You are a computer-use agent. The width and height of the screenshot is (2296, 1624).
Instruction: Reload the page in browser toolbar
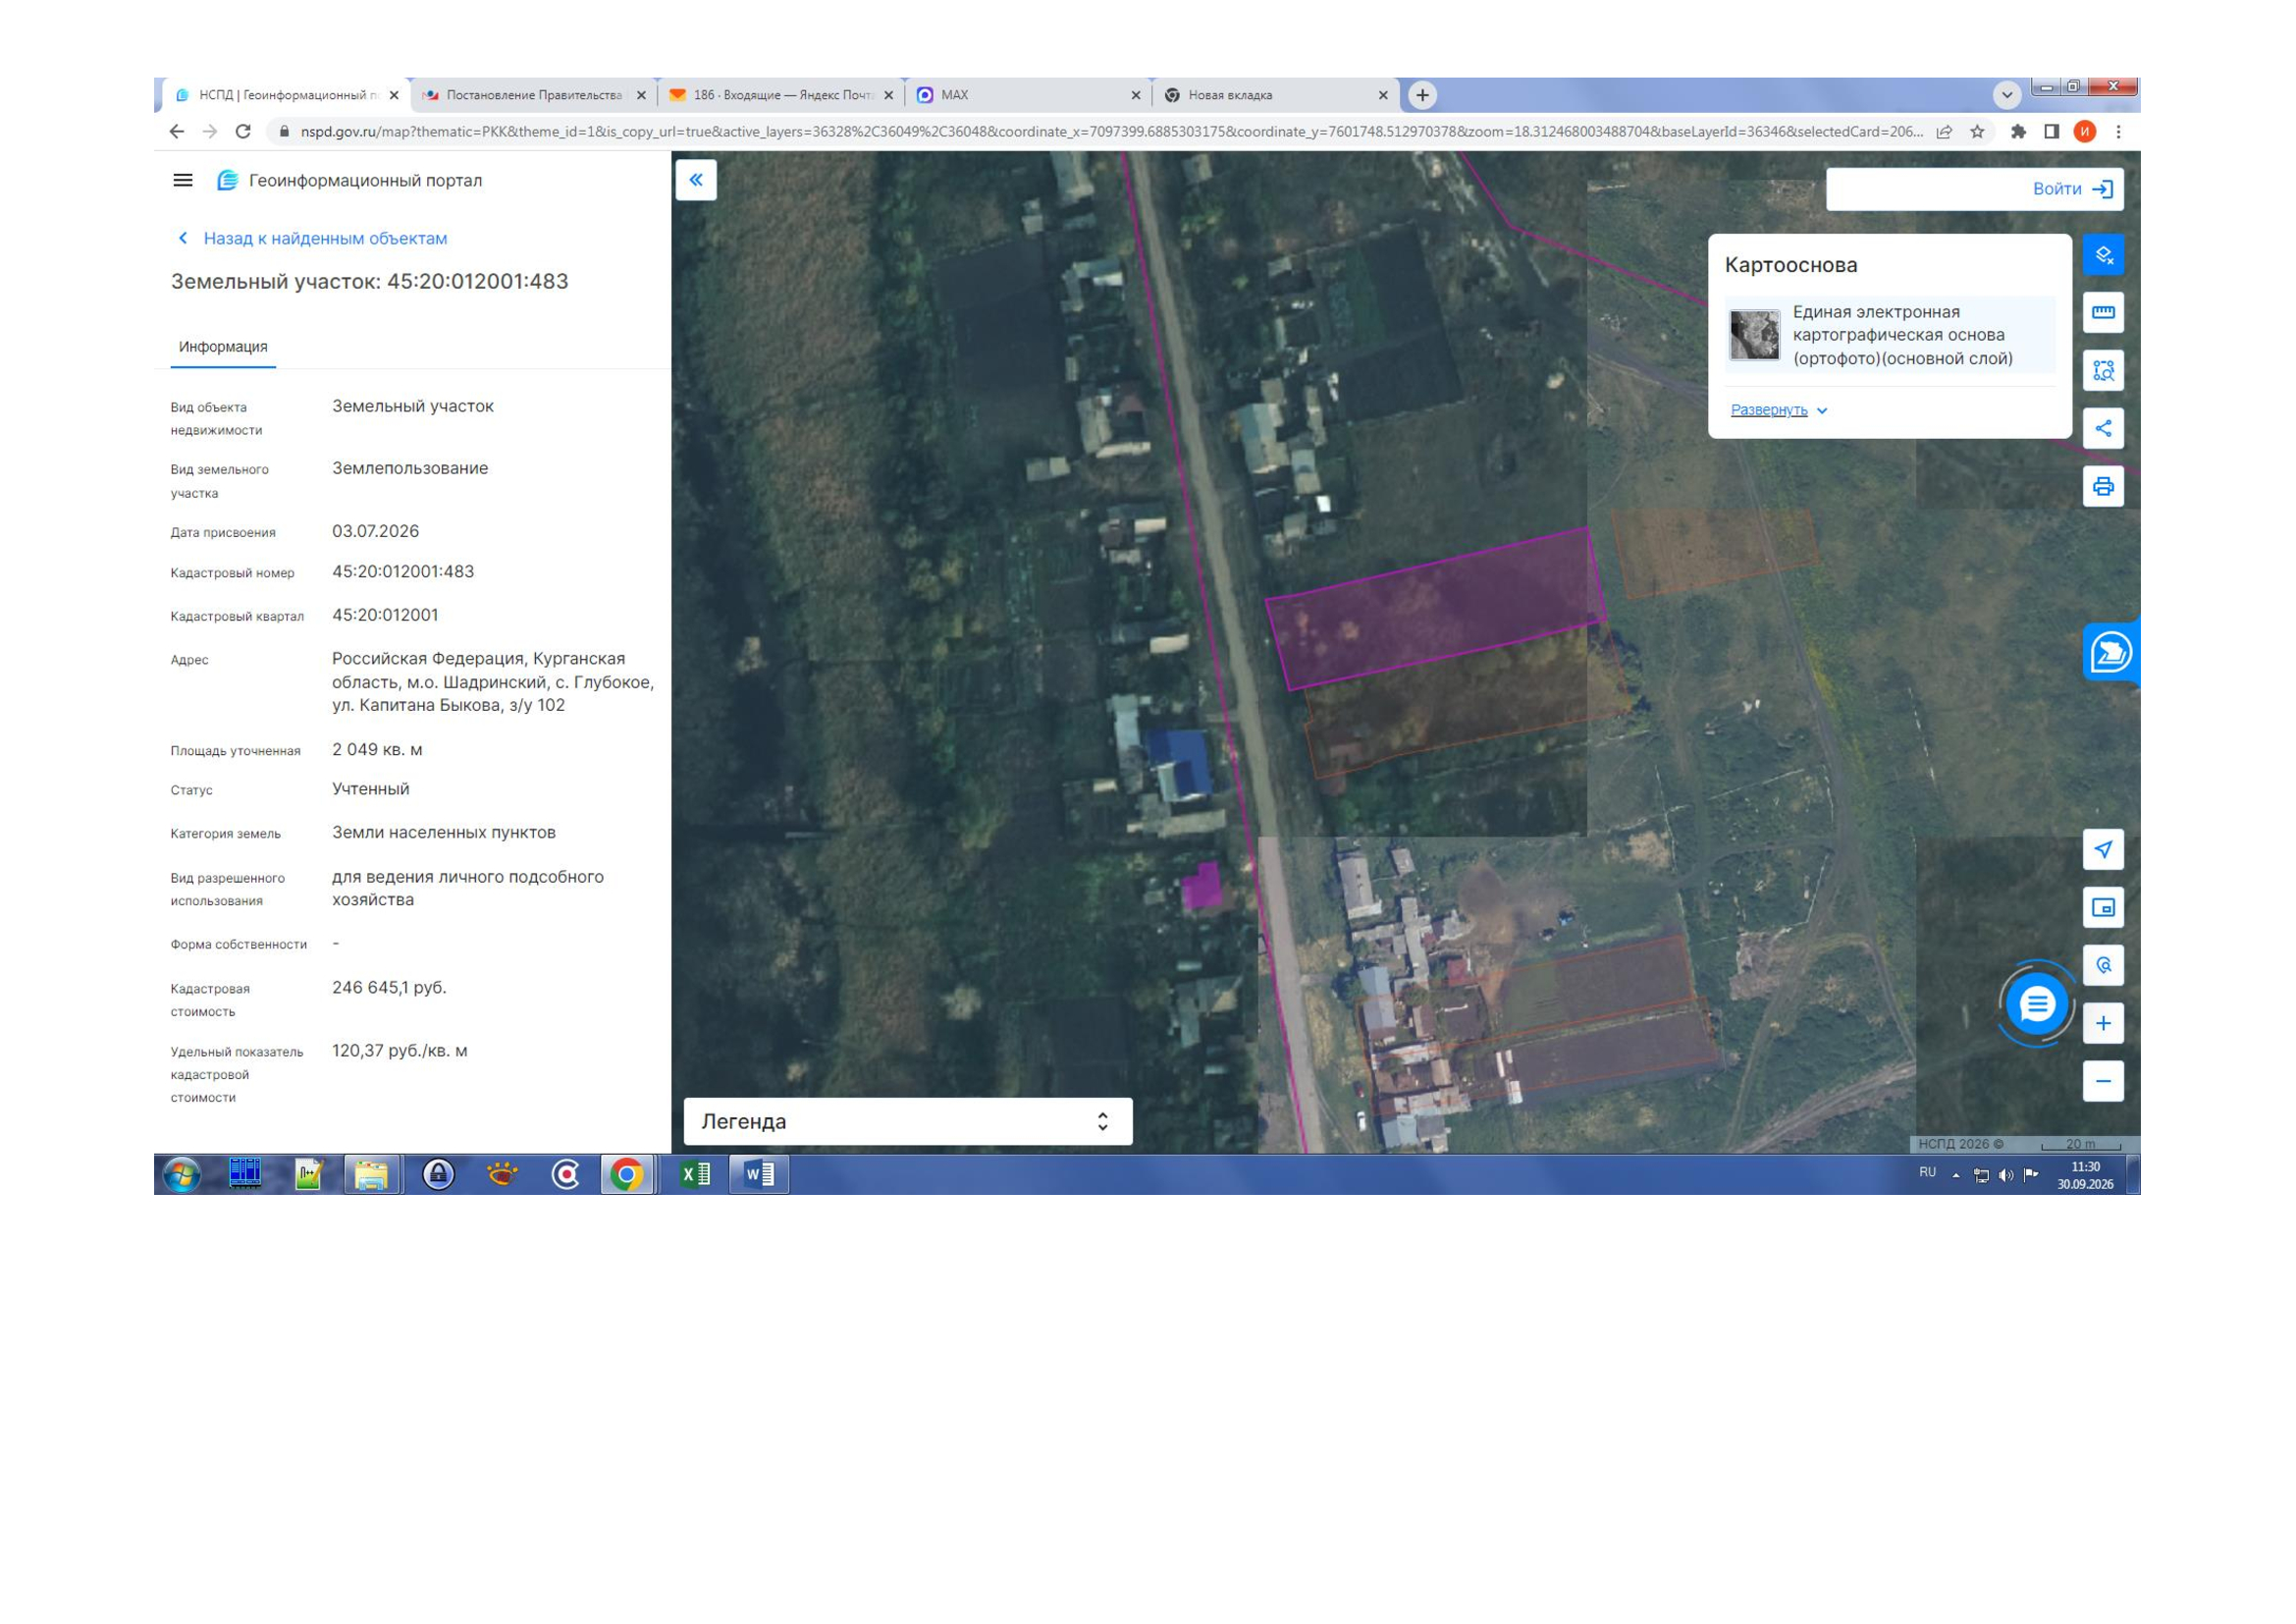(x=243, y=132)
